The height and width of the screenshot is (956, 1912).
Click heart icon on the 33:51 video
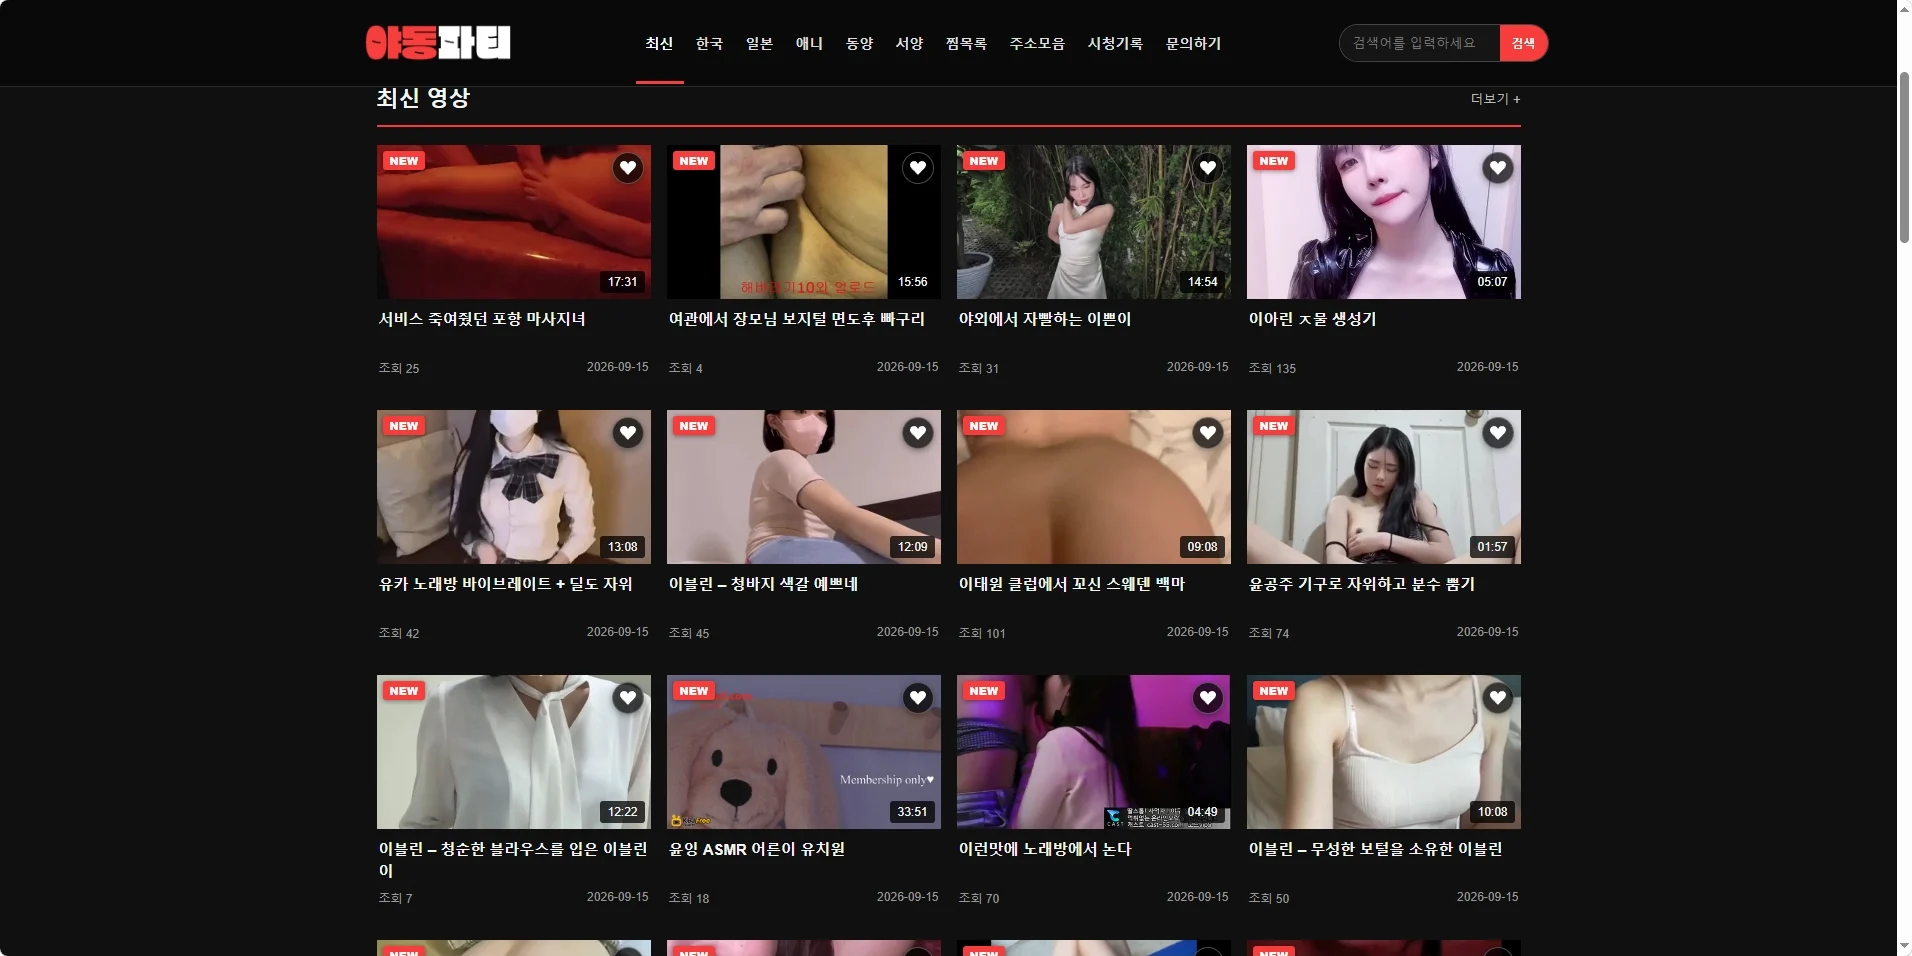918,698
